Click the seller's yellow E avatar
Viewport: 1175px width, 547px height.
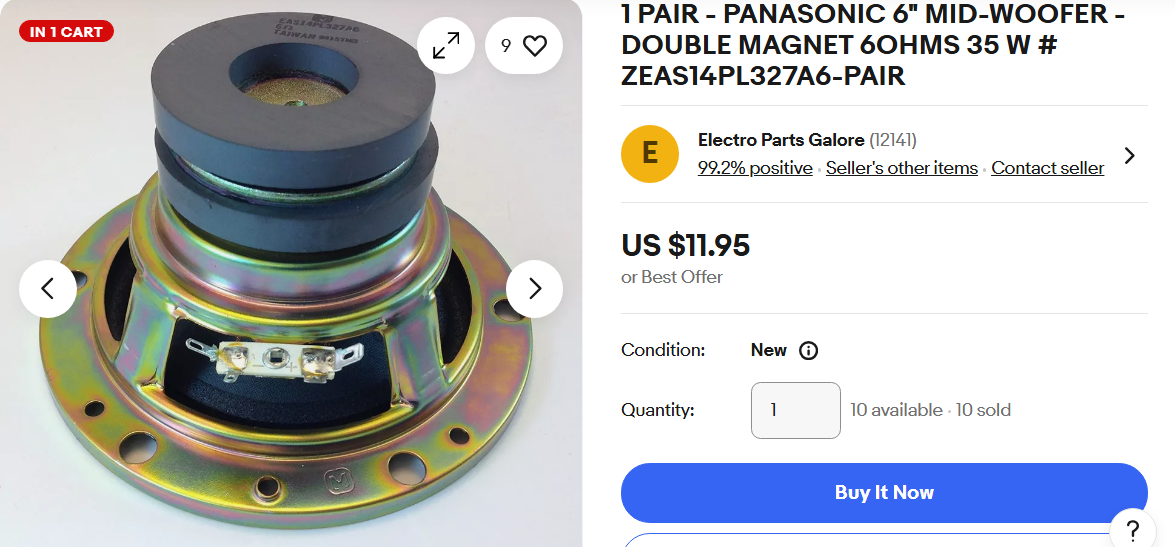point(650,154)
